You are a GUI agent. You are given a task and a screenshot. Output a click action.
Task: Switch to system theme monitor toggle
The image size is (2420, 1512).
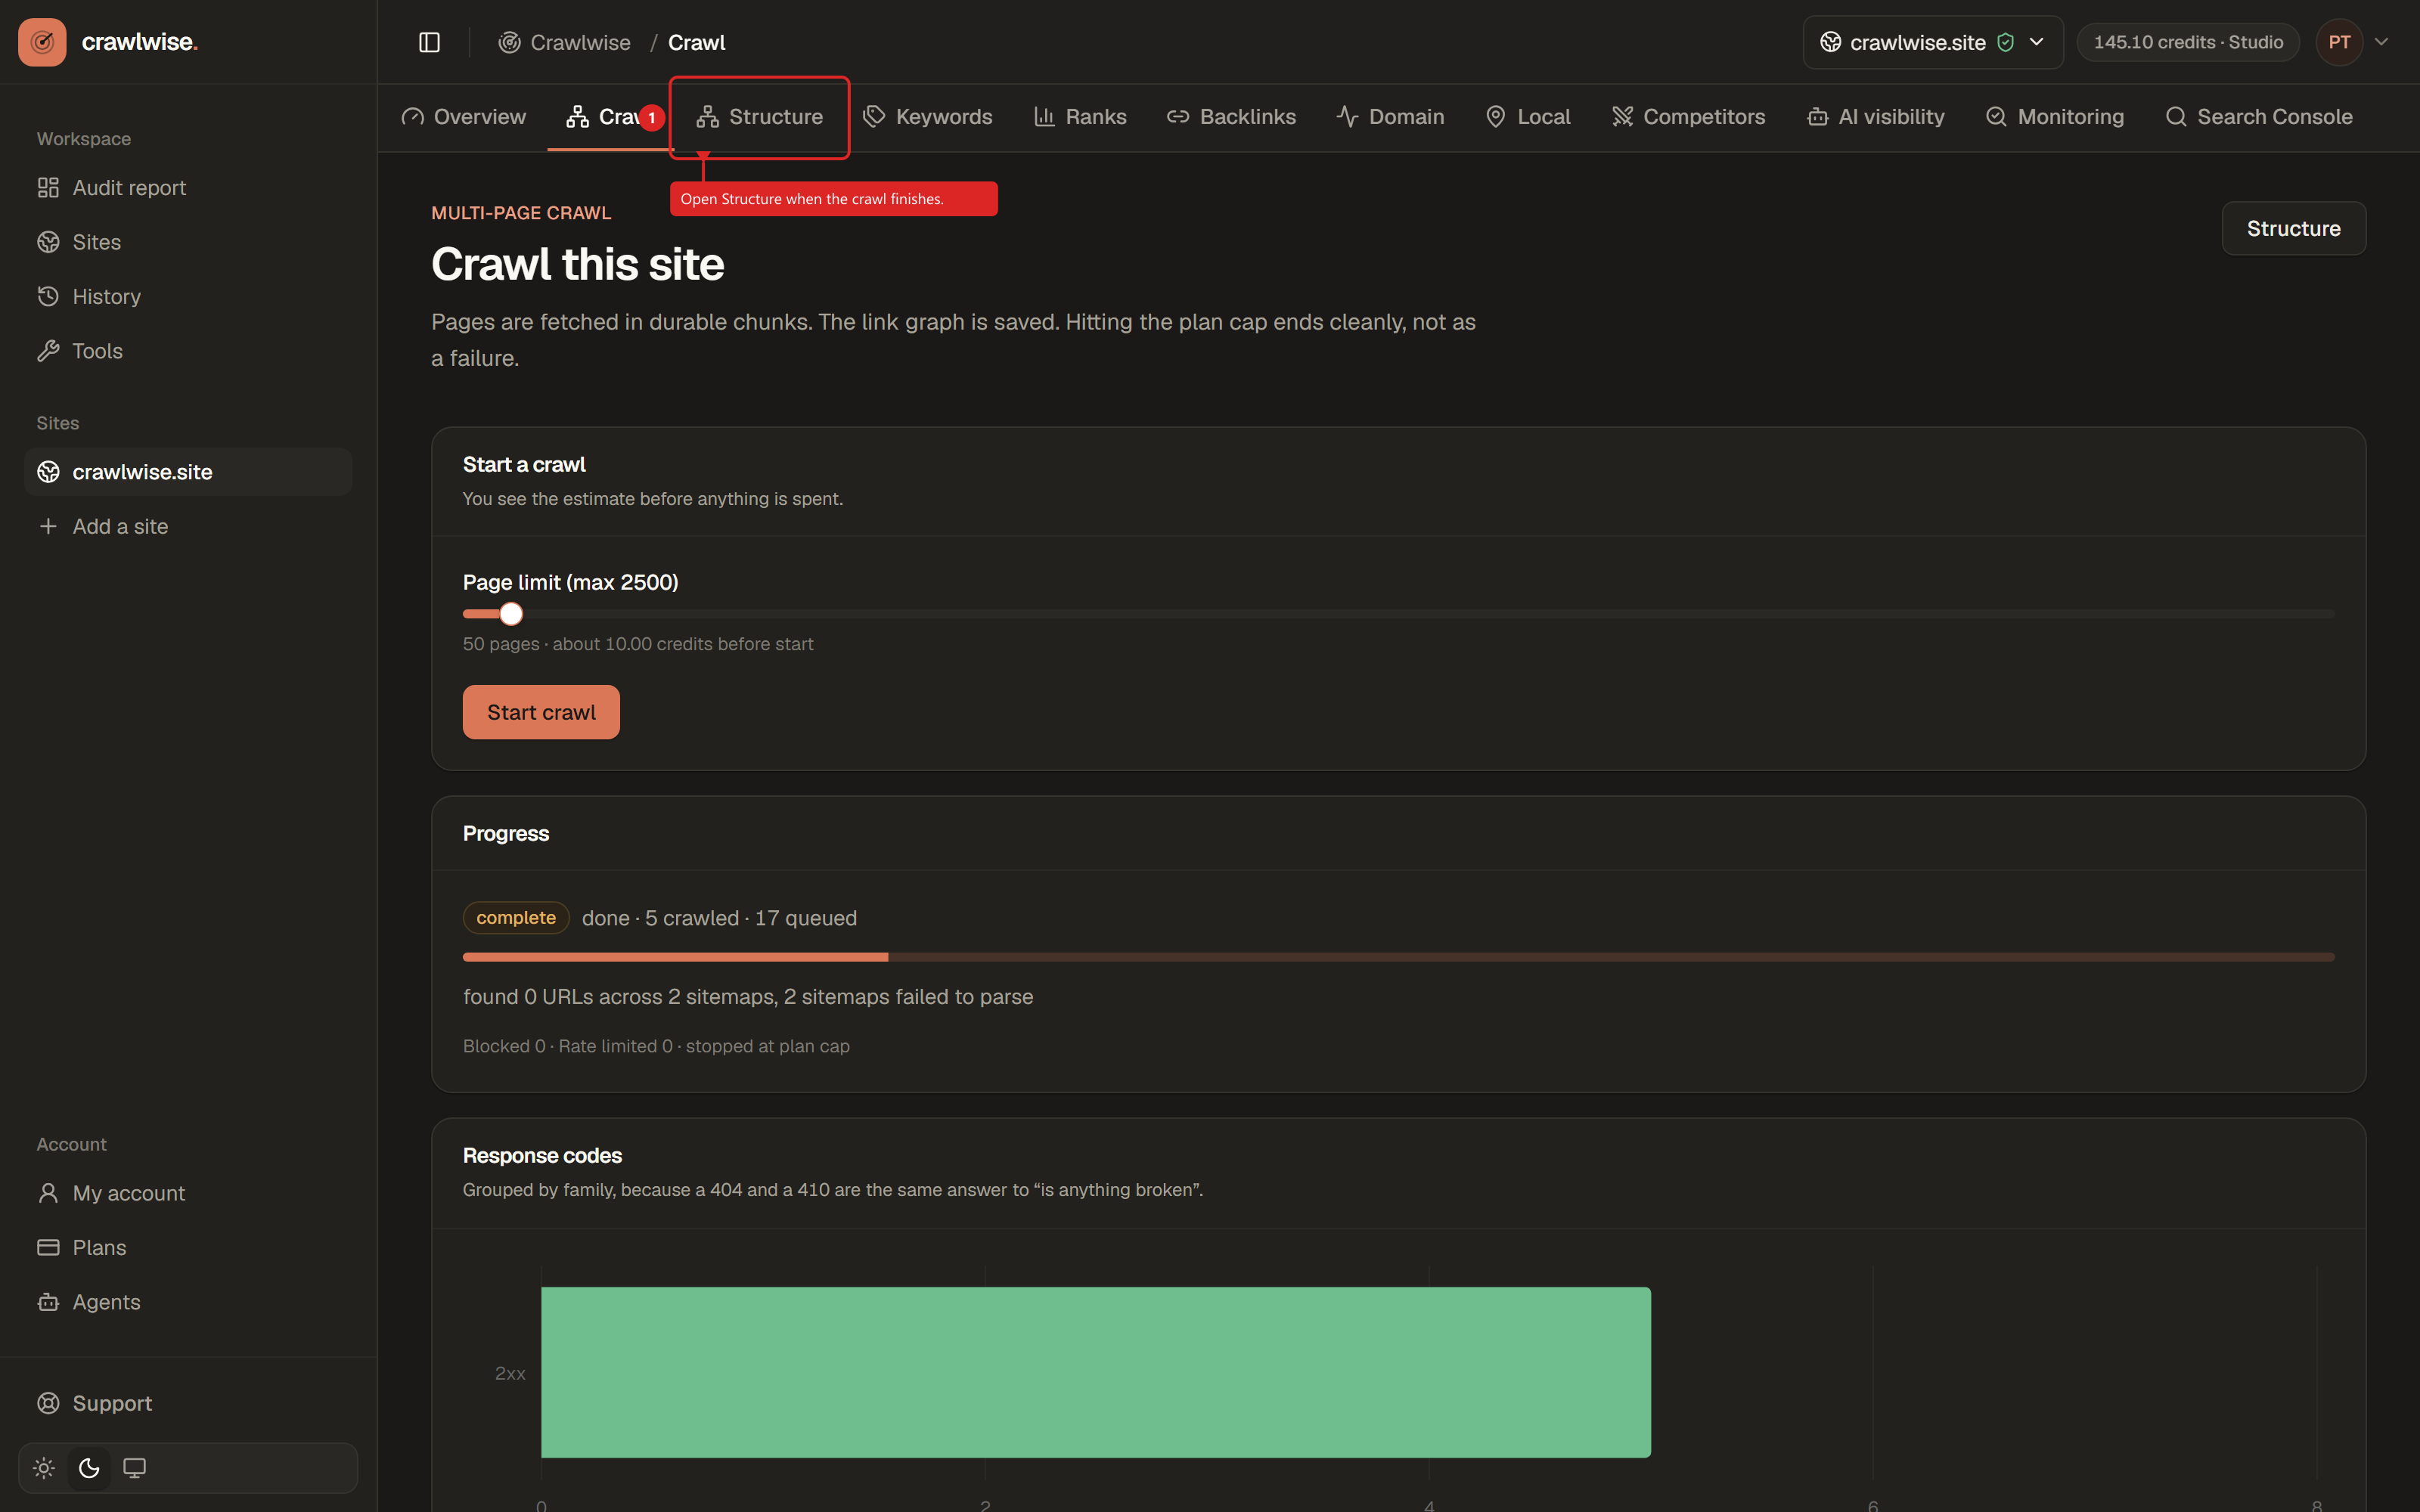[134, 1468]
